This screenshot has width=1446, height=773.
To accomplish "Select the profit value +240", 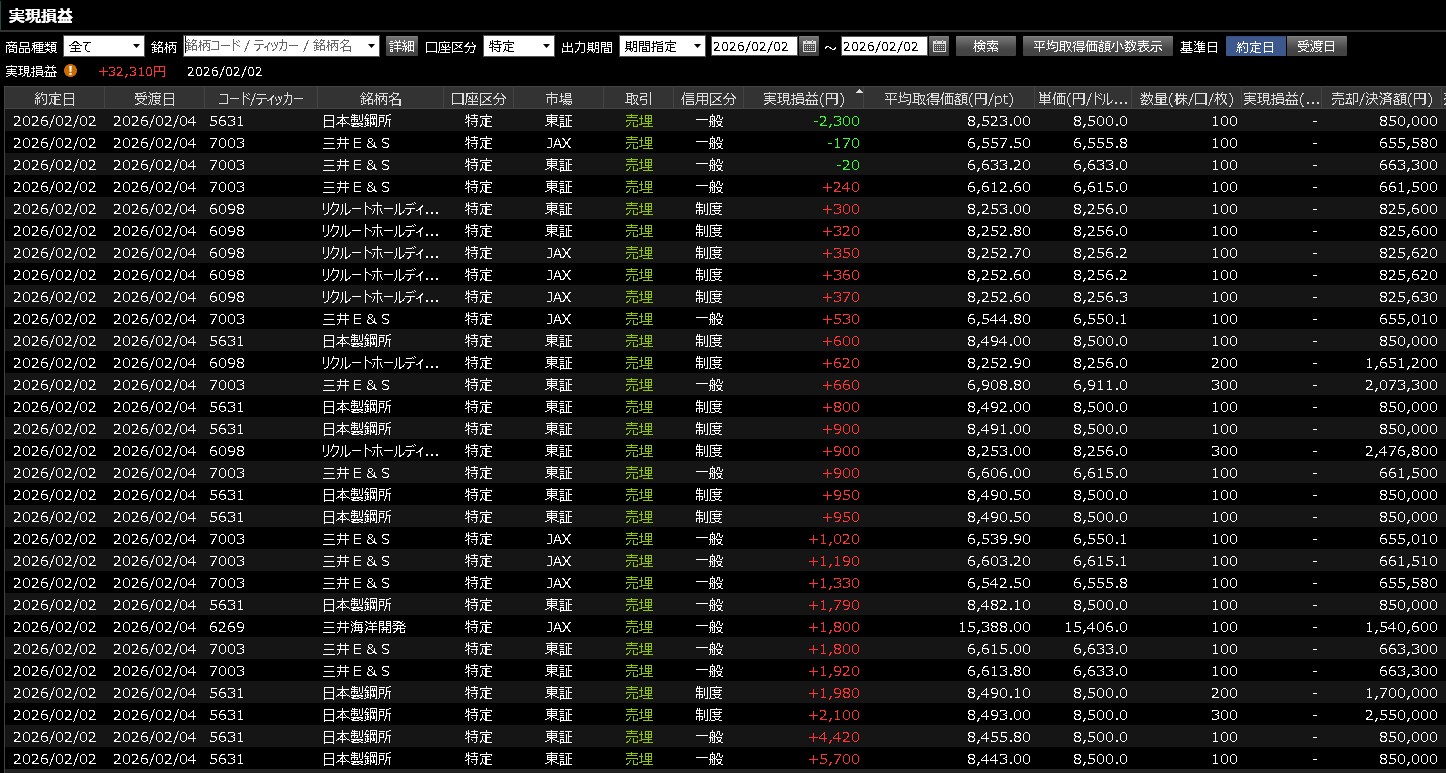I will [x=841, y=187].
